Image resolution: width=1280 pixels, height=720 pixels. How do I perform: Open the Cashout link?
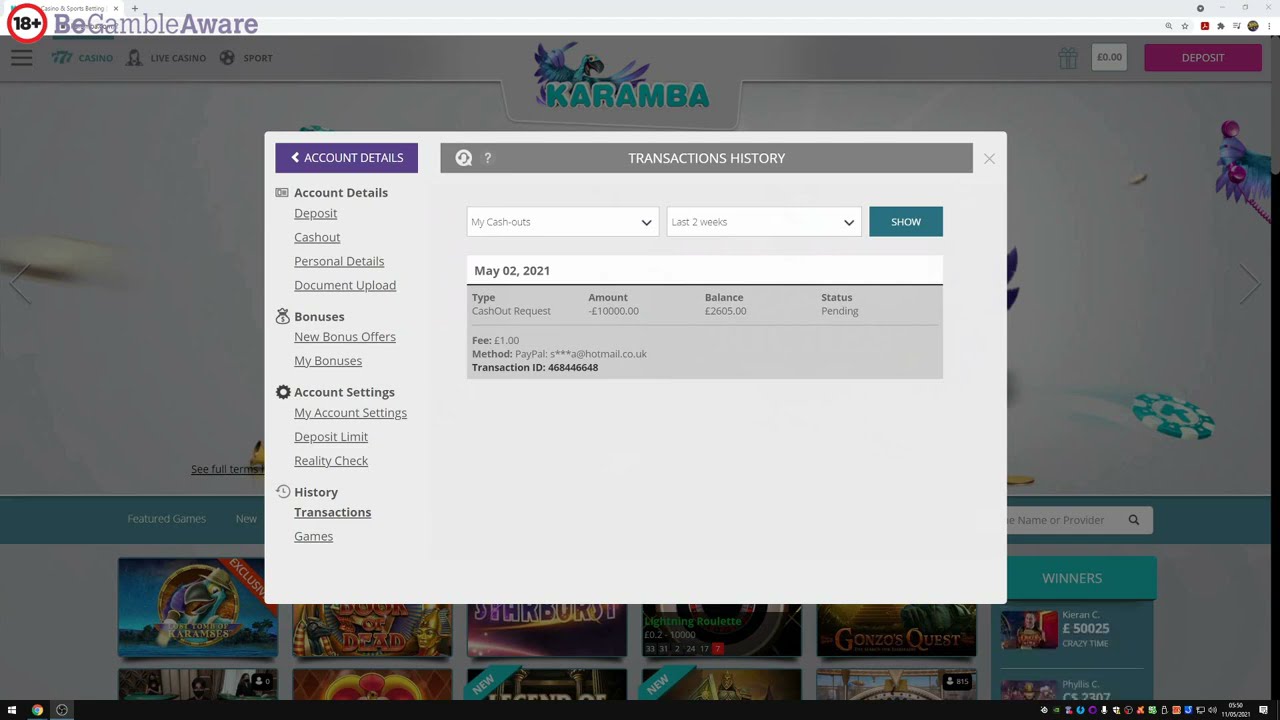(317, 237)
